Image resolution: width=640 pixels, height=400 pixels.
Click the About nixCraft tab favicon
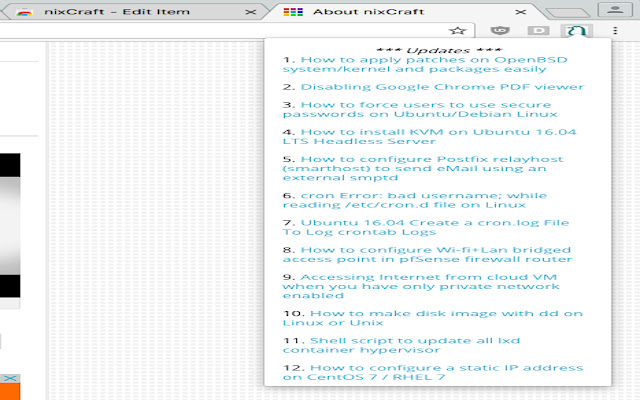293,12
